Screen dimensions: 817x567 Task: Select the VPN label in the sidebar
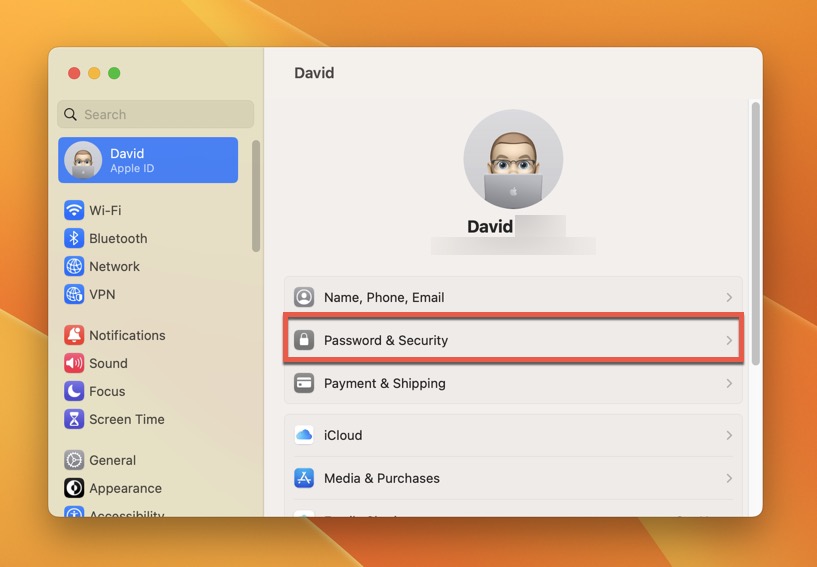(x=102, y=294)
